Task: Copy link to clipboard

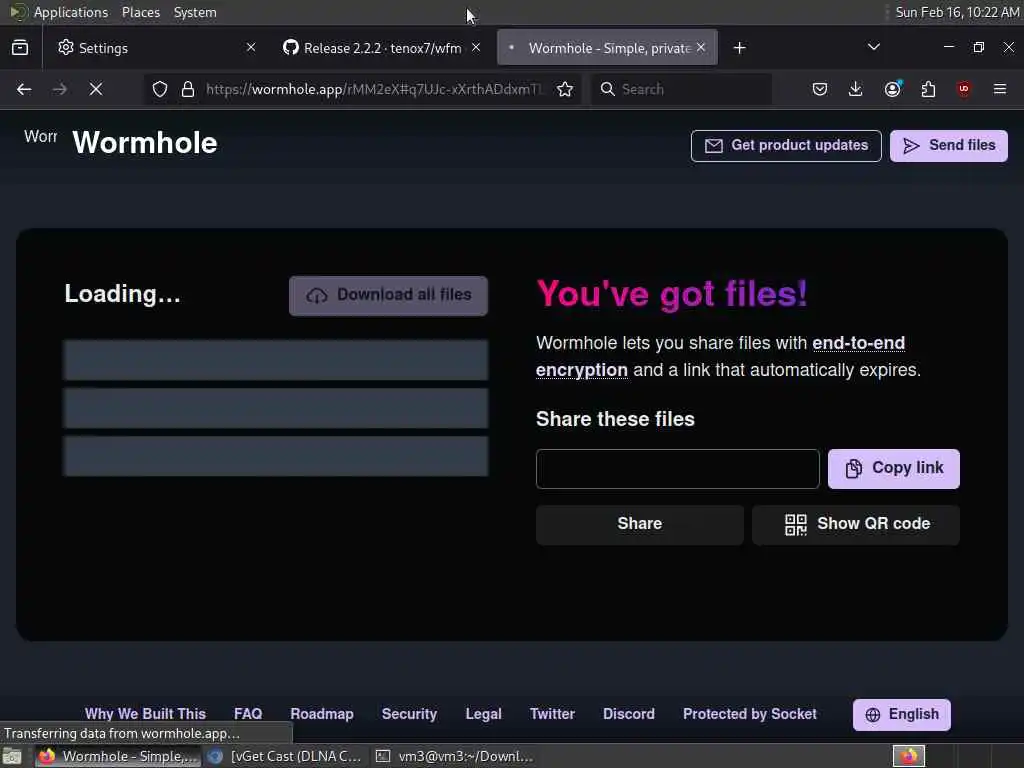Action: 894,469
